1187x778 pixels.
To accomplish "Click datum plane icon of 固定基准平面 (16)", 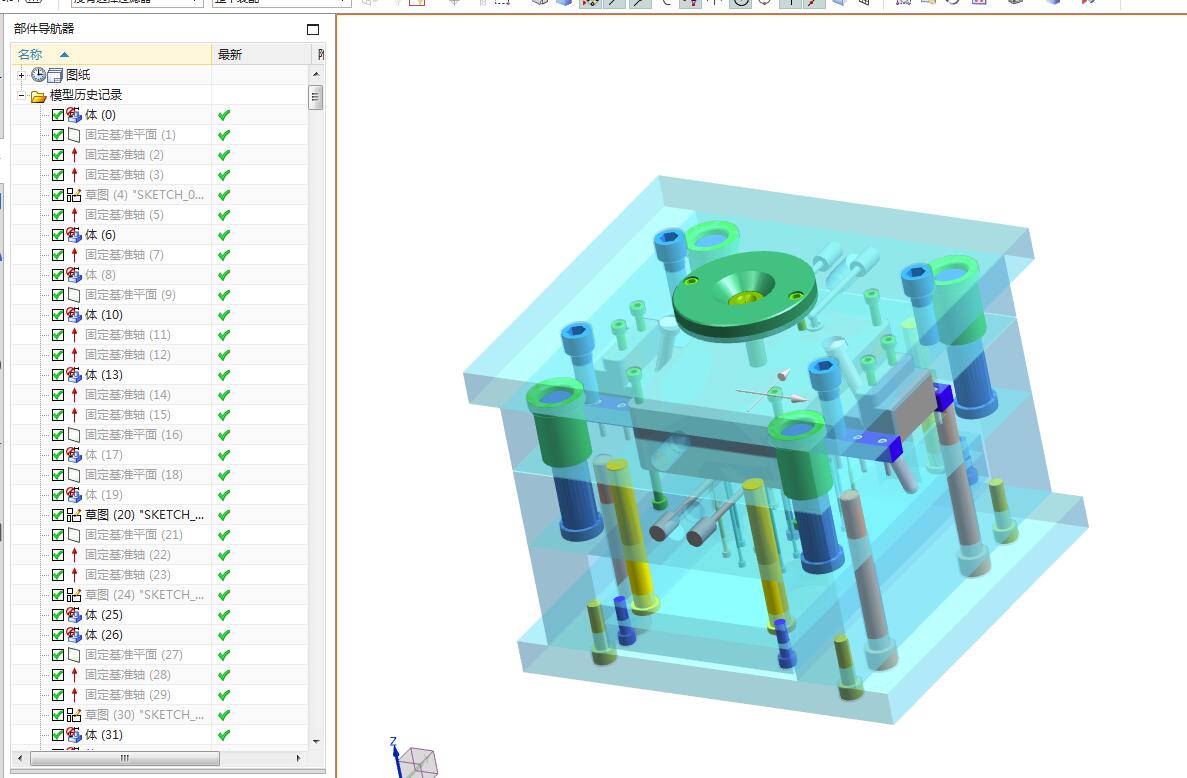I will tap(74, 434).
